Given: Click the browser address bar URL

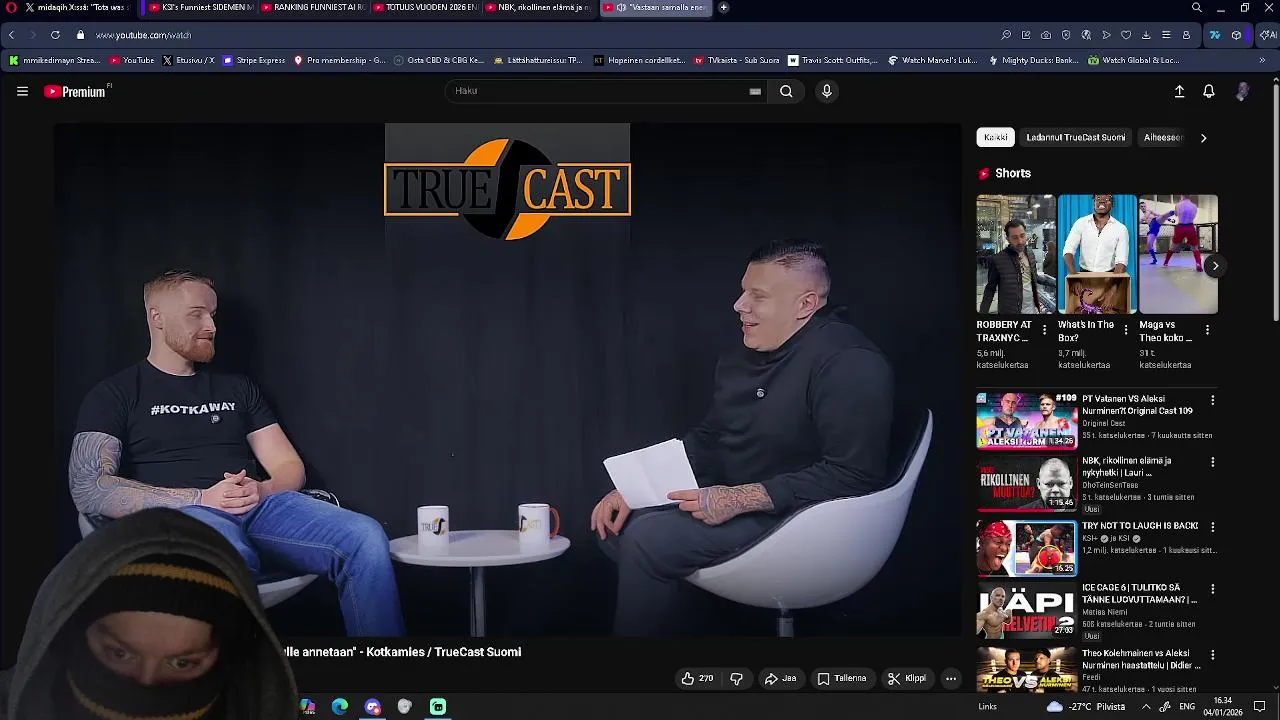Looking at the screenshot, I should pyautogui.click(x=143, y=35).
